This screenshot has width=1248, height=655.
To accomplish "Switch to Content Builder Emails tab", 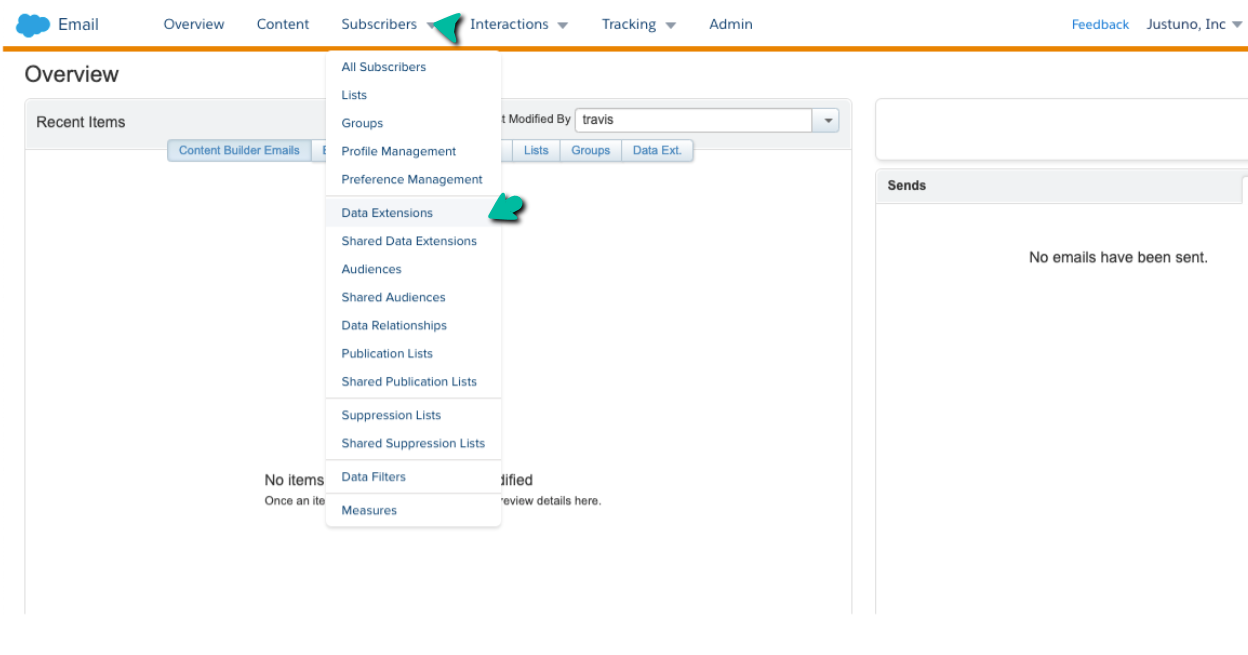I will click(239, 150).
